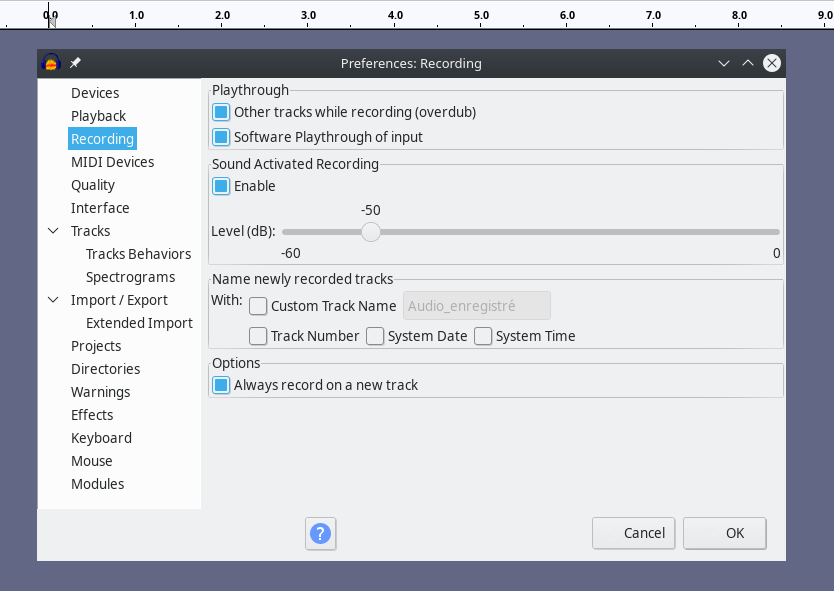Collapse the Tracks section in the sidebar
The width and height of the screenshot is (834, 591).
coord(55,230)
